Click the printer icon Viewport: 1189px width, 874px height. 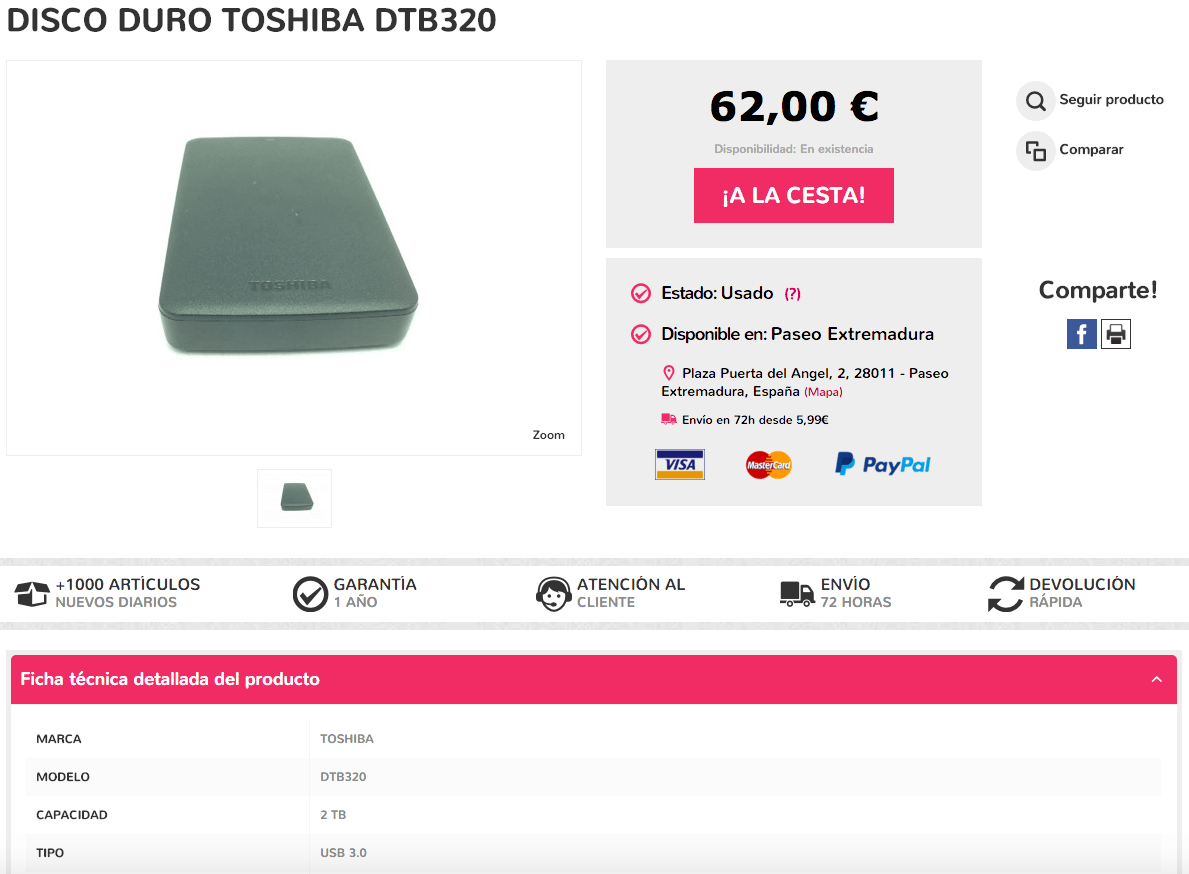[1116, 334]
